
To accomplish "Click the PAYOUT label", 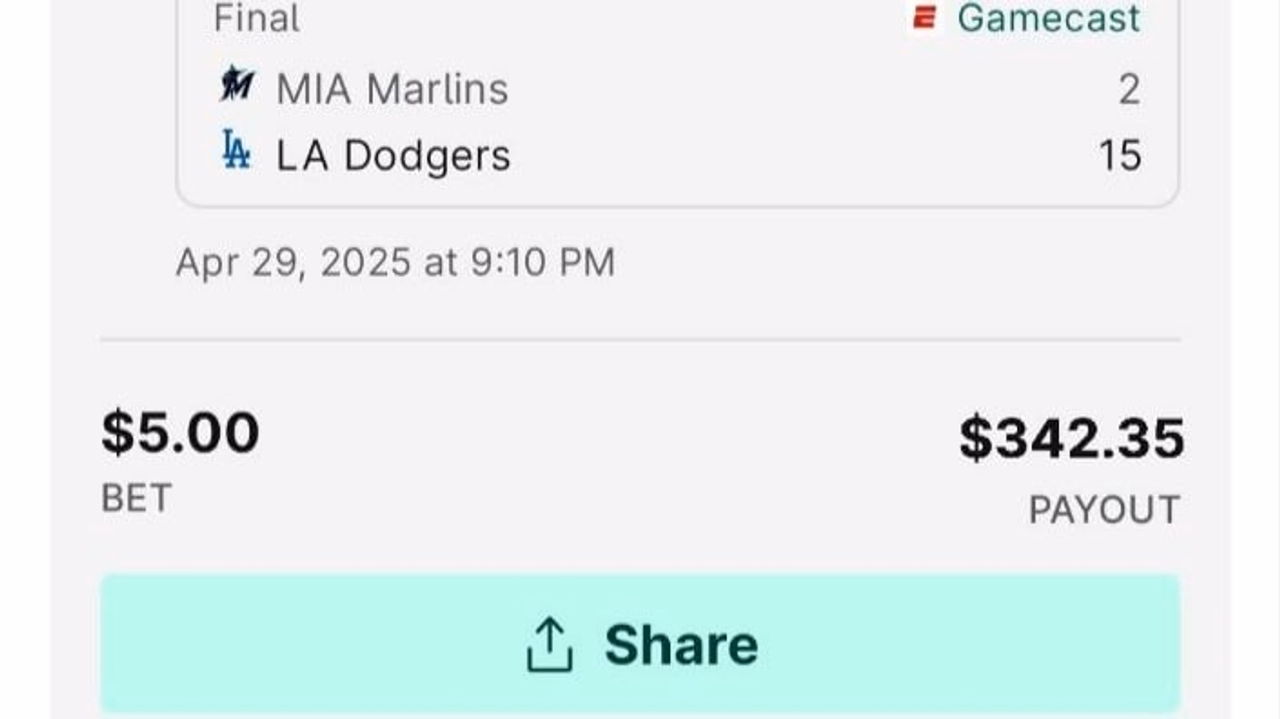I will click(1104, 510).
